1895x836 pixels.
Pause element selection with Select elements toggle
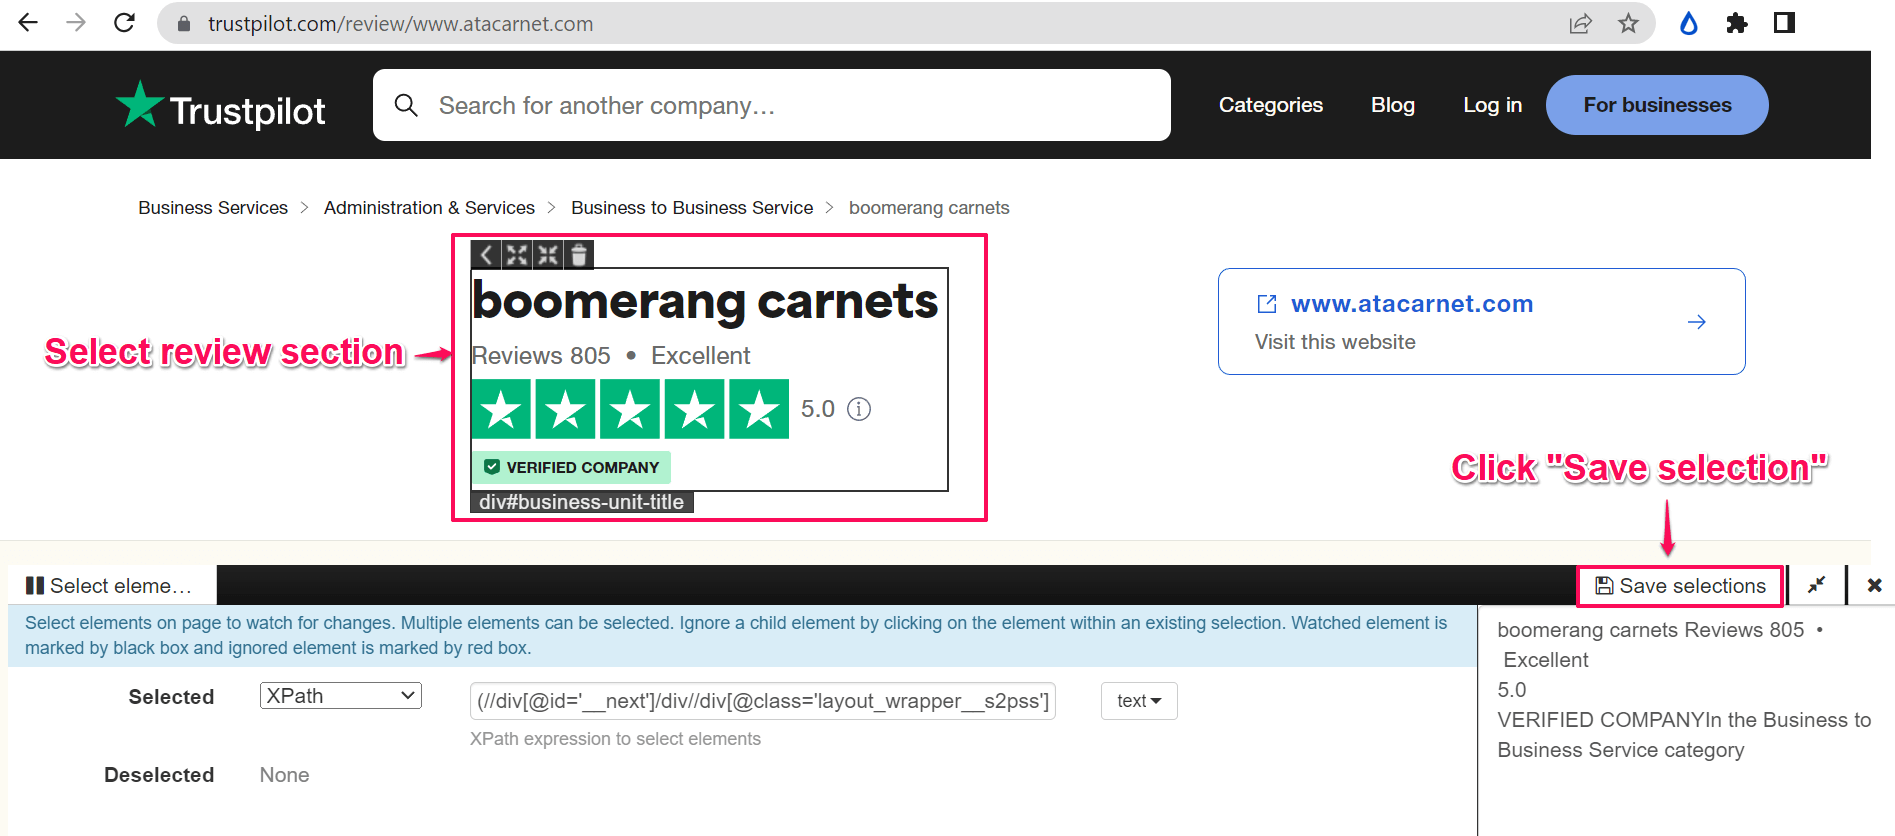(x=108, y=586)
